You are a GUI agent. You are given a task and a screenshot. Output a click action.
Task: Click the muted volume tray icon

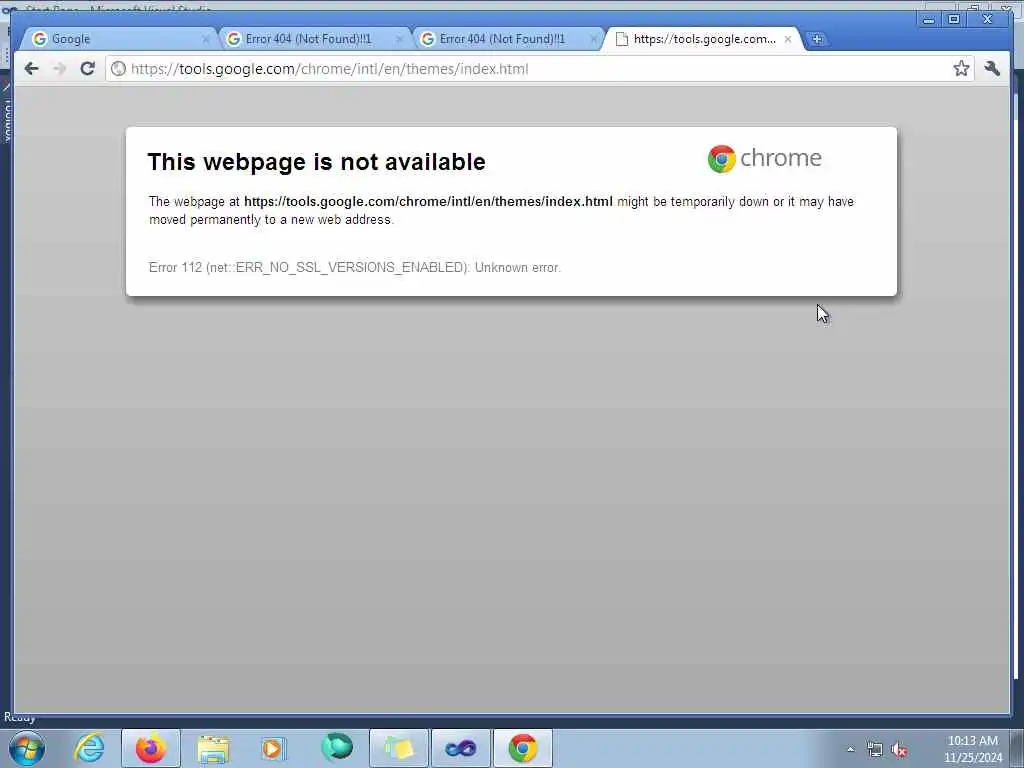(x=899, y=750)
